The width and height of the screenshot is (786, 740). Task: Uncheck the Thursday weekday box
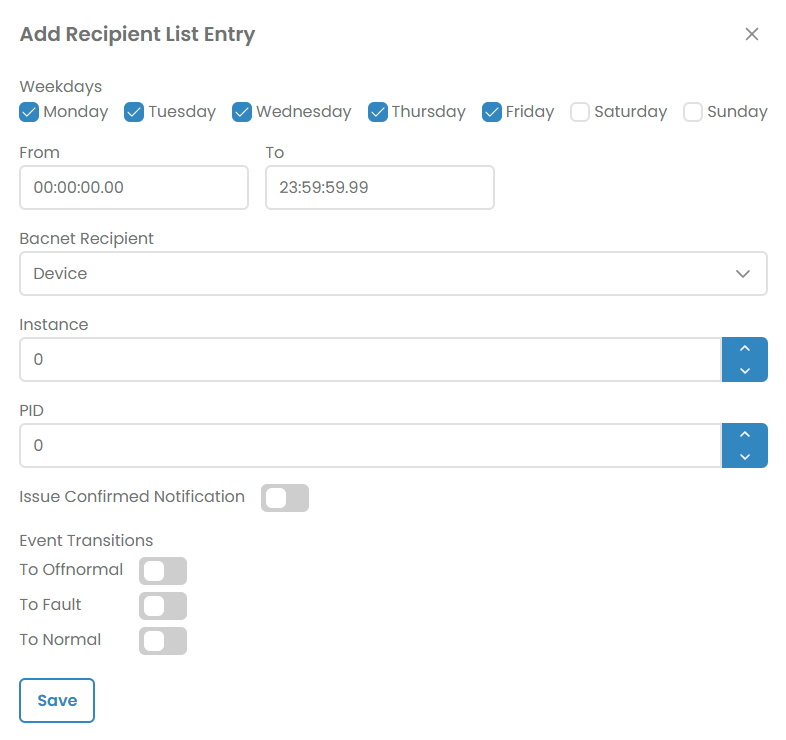(378, 112)
